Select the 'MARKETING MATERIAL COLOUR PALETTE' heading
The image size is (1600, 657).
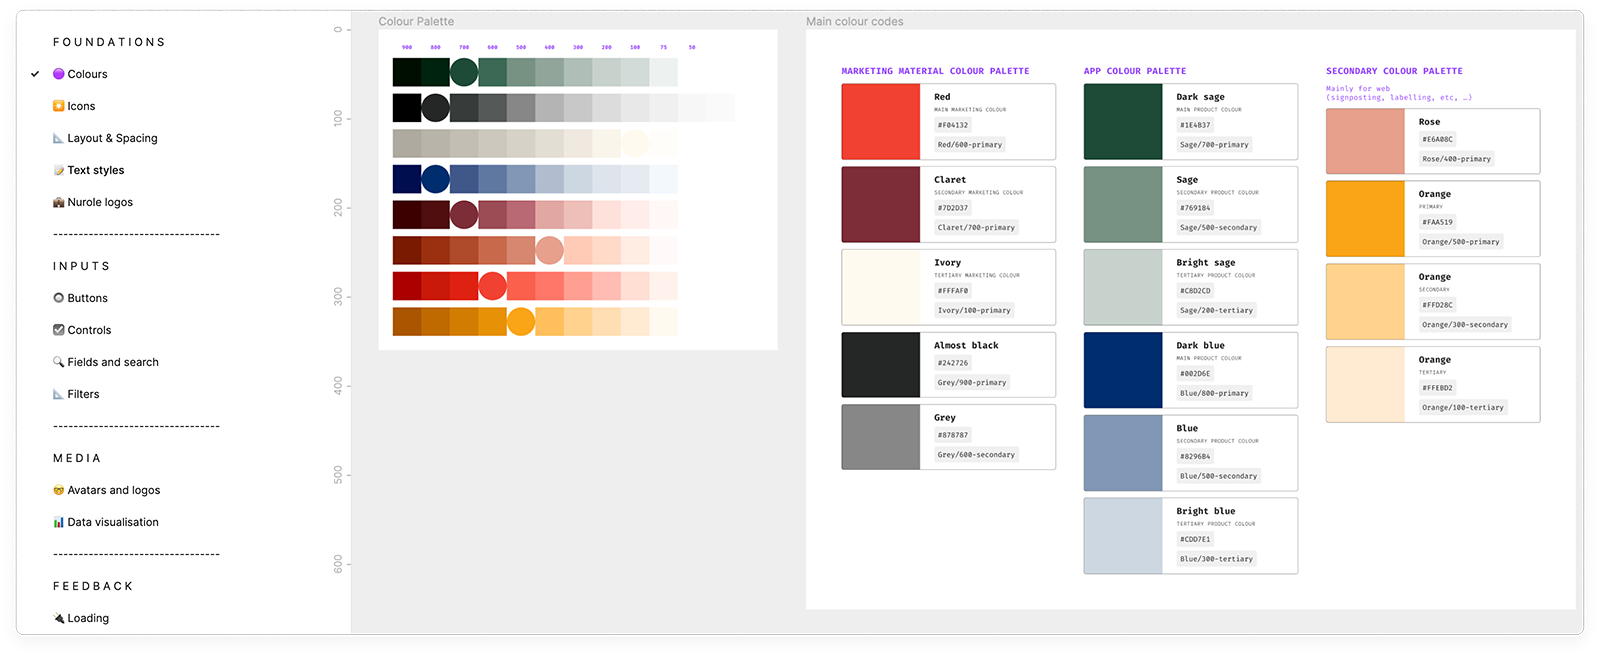click(x=935, y=71)
